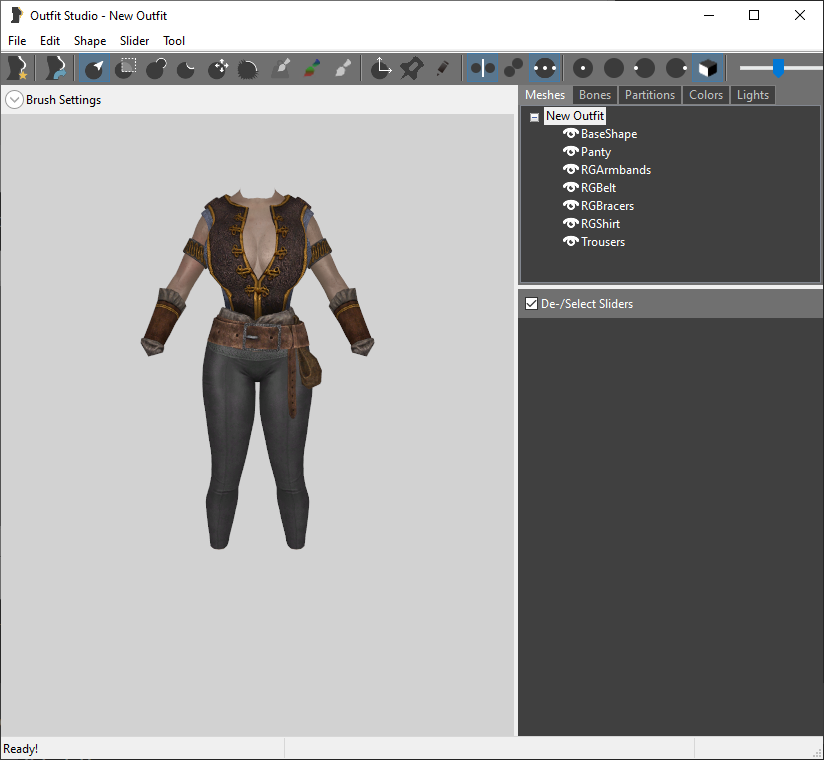Maximize the Outfit Studio window

[754, 15]
